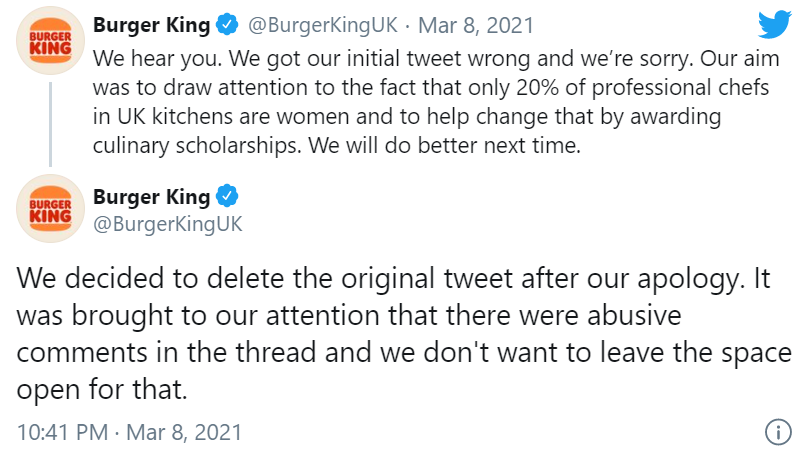Visit @BurgerKingUK handle next to parent tweet date
Viewport: 807px width, 461px height.
[323, 25]
